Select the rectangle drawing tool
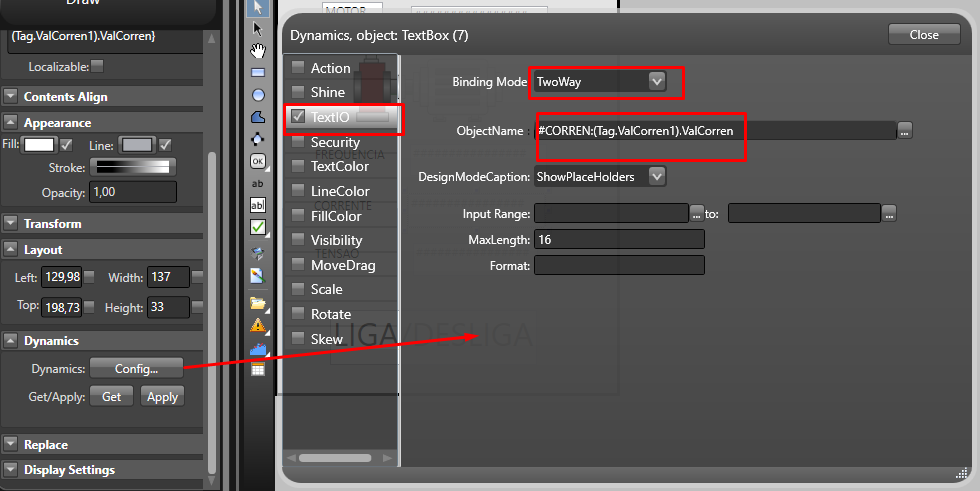The image size is (980, 491). [258, 73]
